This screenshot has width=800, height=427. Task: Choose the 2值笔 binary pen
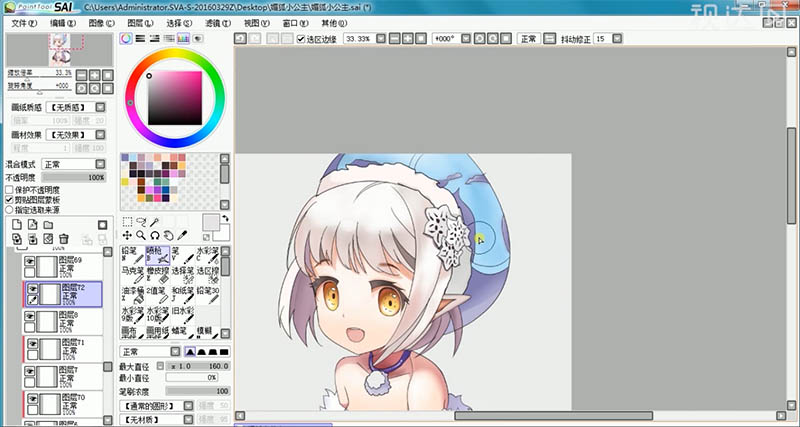pos(157,295)
